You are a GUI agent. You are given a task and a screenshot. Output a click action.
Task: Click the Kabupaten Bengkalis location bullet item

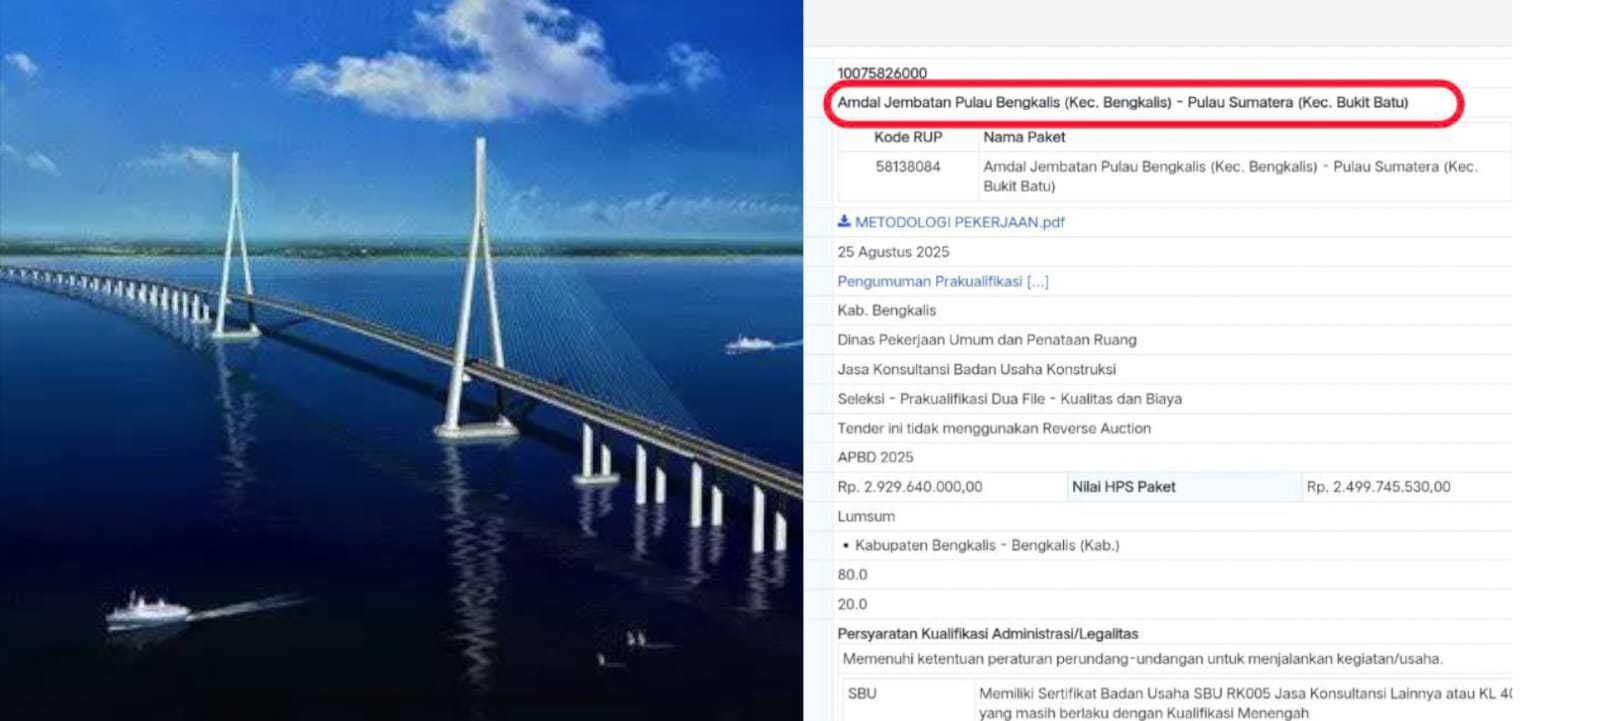[981, 545]
